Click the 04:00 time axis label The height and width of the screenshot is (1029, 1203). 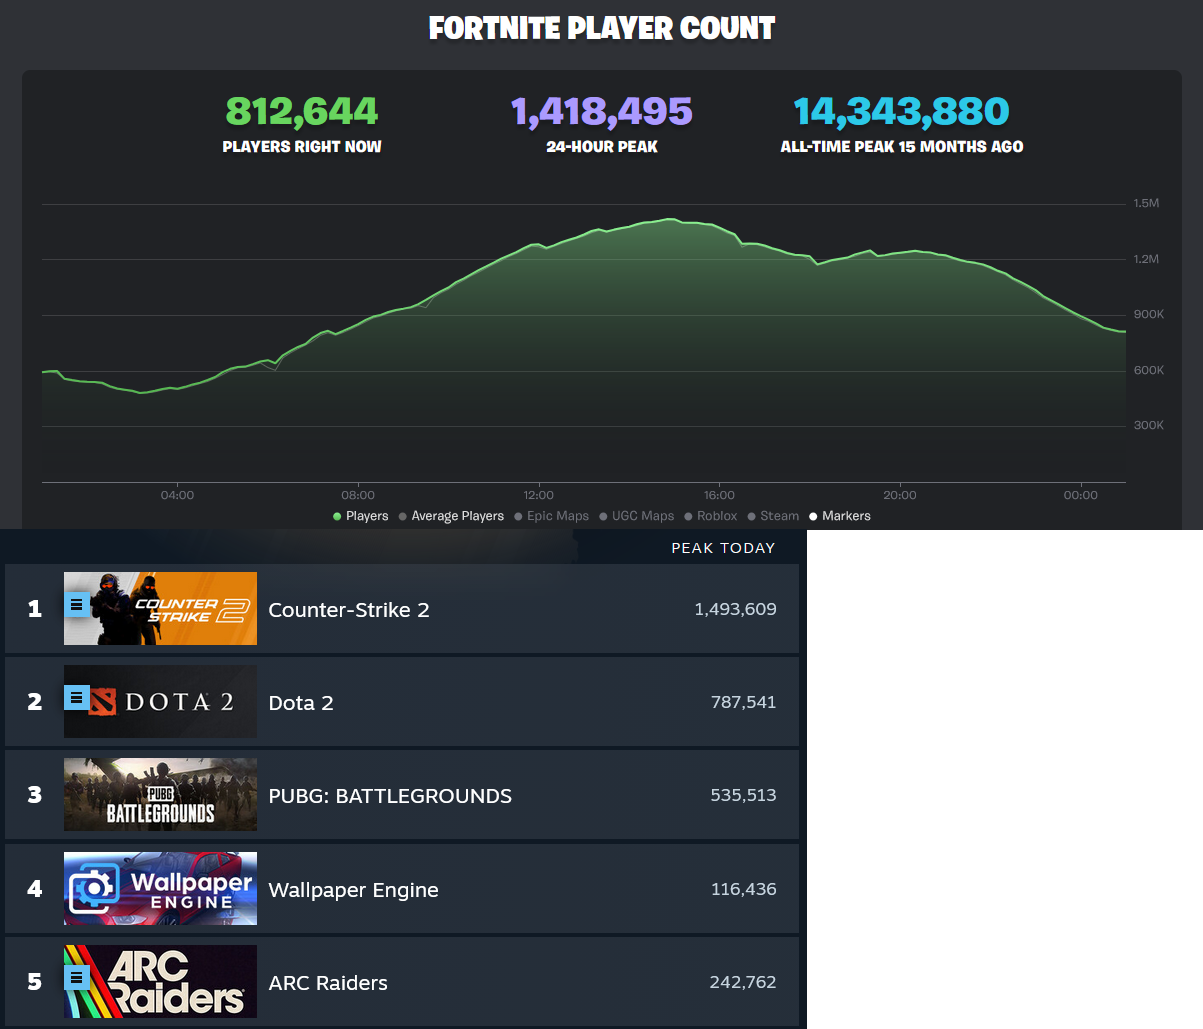click(x=177, y=495)
